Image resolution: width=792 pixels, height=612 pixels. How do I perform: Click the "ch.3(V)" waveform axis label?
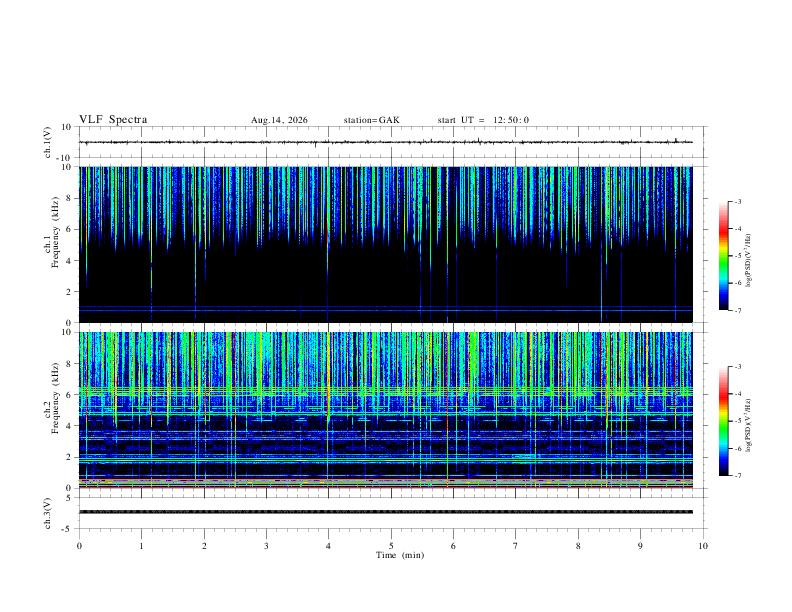point(48,514)
